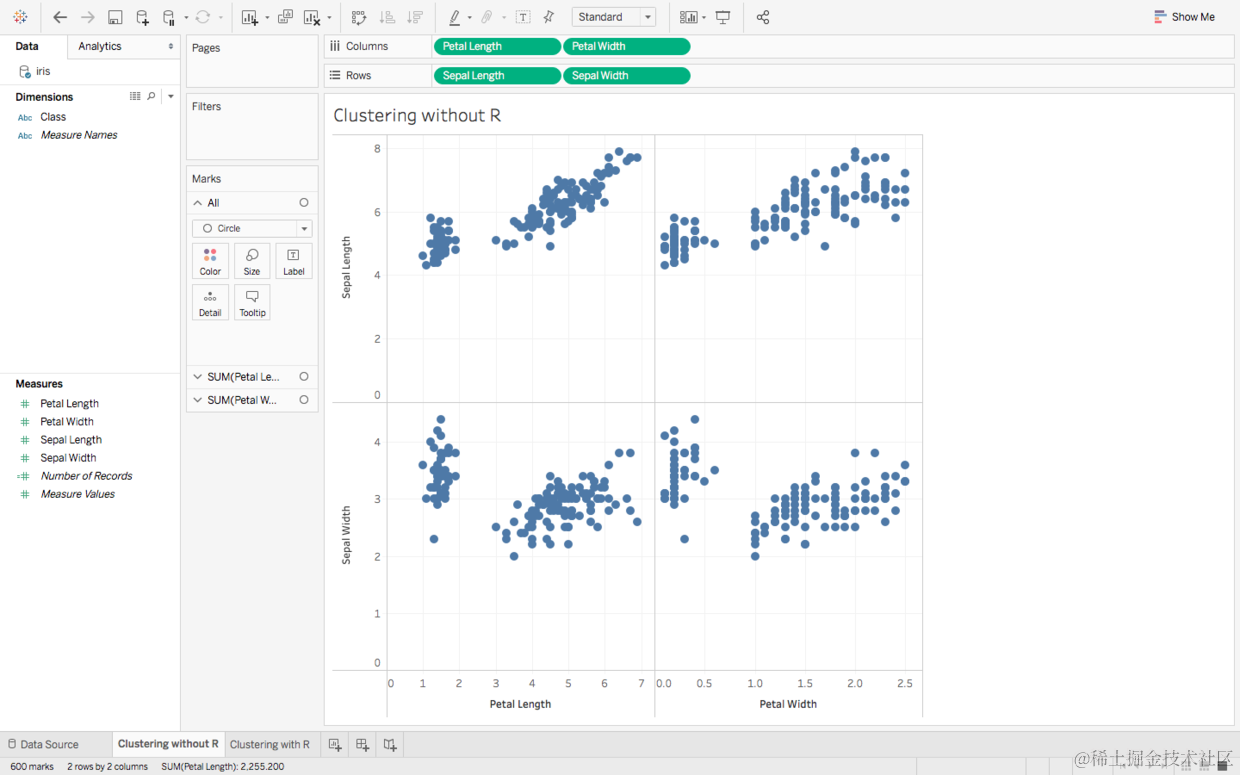Open dropdown arrow next to new worksheet icon
Screen dimensions: 1240x775
[267, 17]
